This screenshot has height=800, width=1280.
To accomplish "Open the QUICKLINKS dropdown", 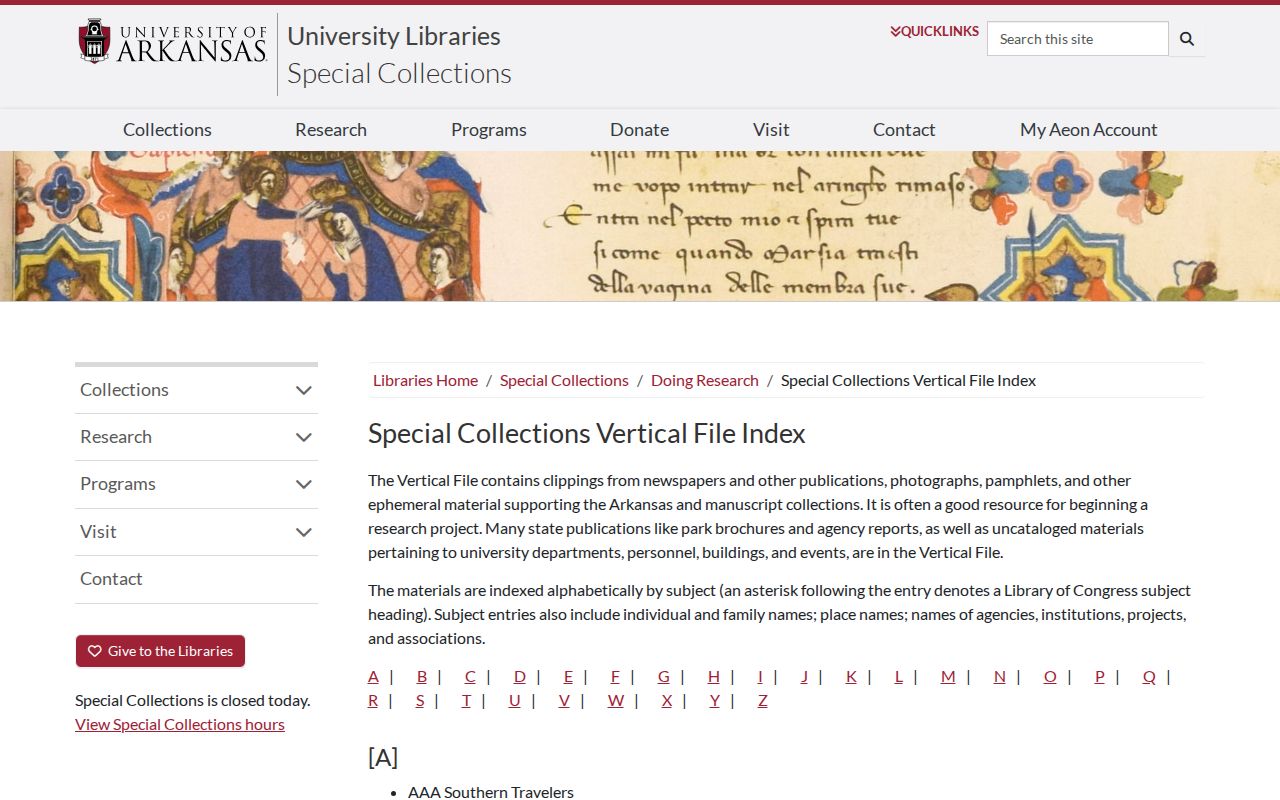I will coord(934,31).
